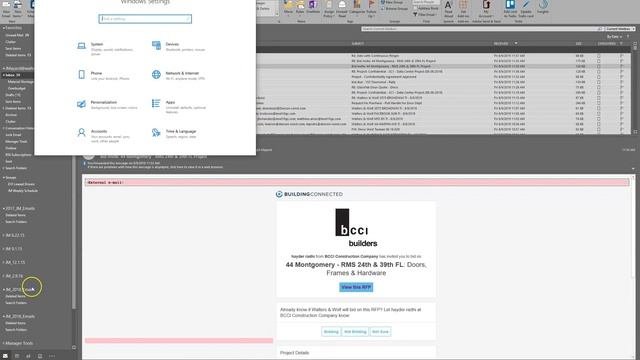Sort messages by Subject column header
The image size is (640, 360).
[358, 43]
